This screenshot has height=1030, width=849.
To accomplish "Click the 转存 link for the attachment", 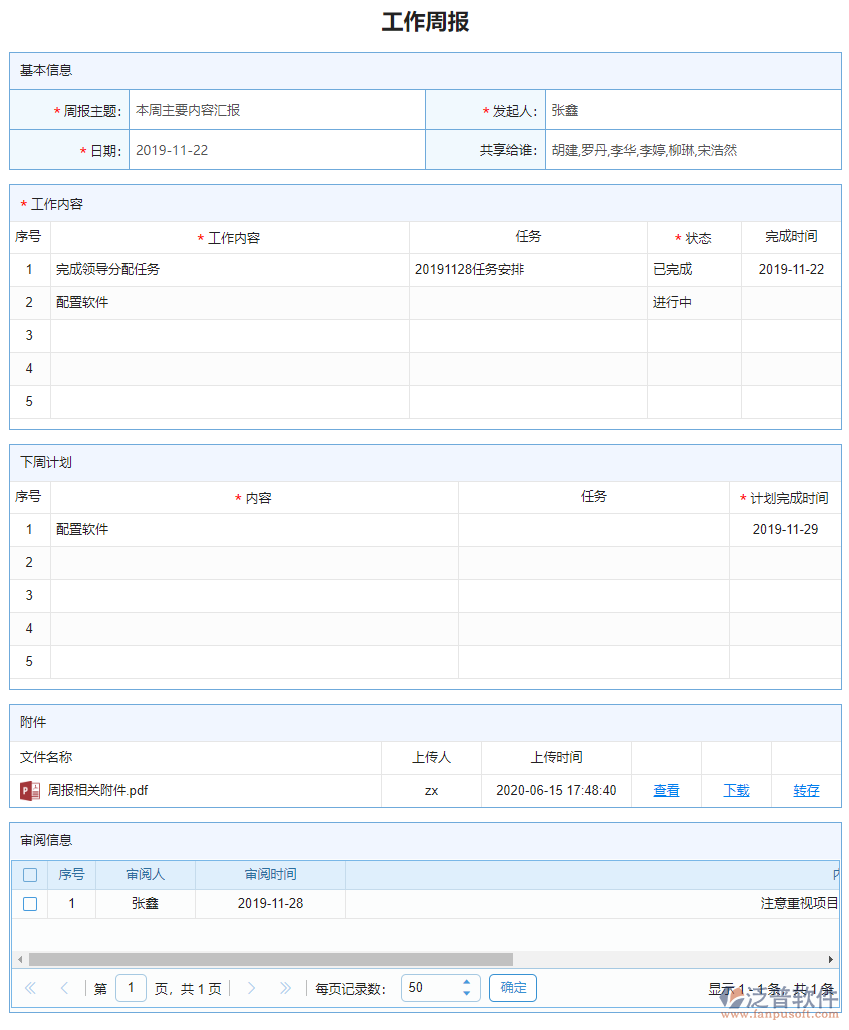I will coord(806,790).
